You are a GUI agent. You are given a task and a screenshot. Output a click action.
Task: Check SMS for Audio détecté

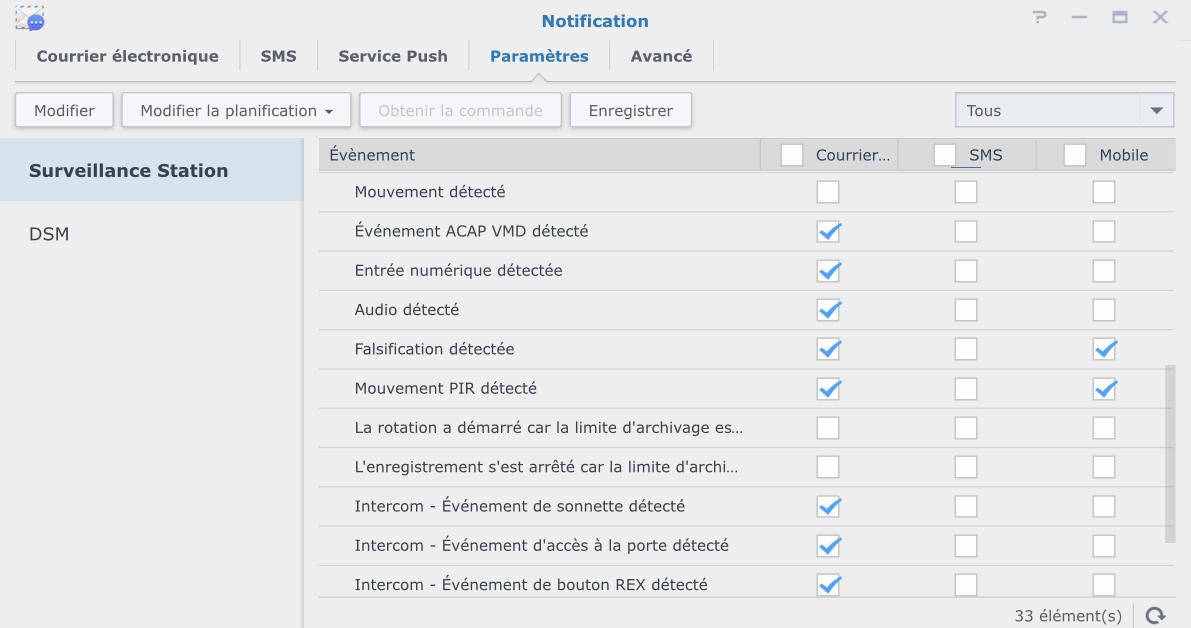click(965, 310)
